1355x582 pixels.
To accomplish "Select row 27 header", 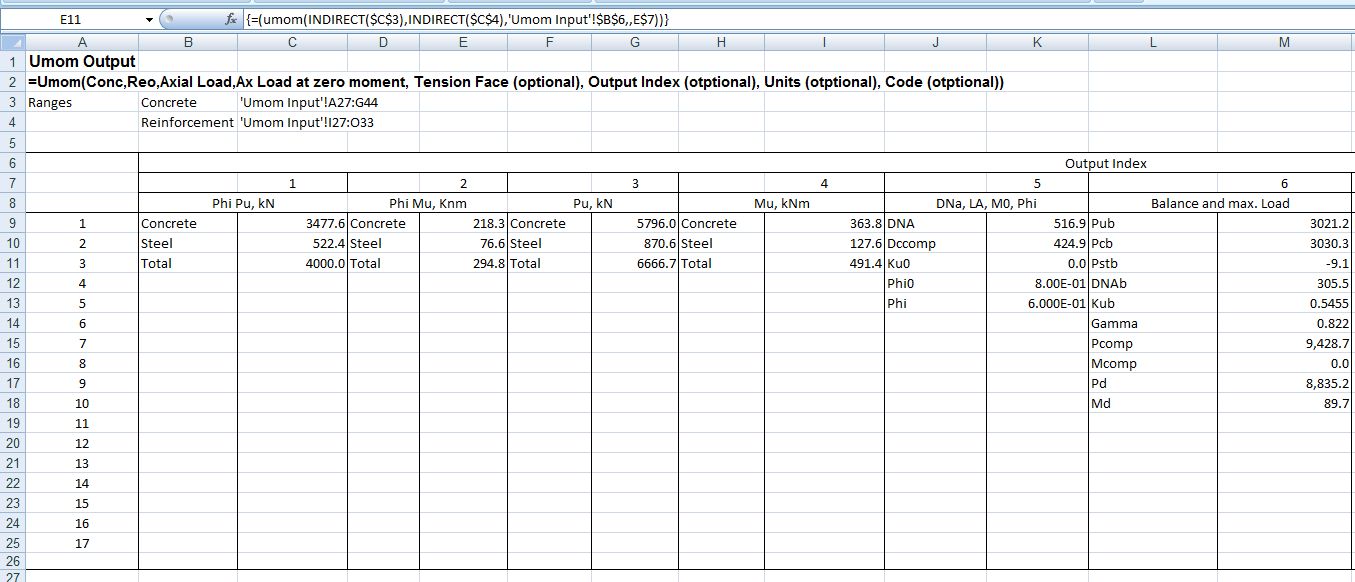I will click(12, 576).
